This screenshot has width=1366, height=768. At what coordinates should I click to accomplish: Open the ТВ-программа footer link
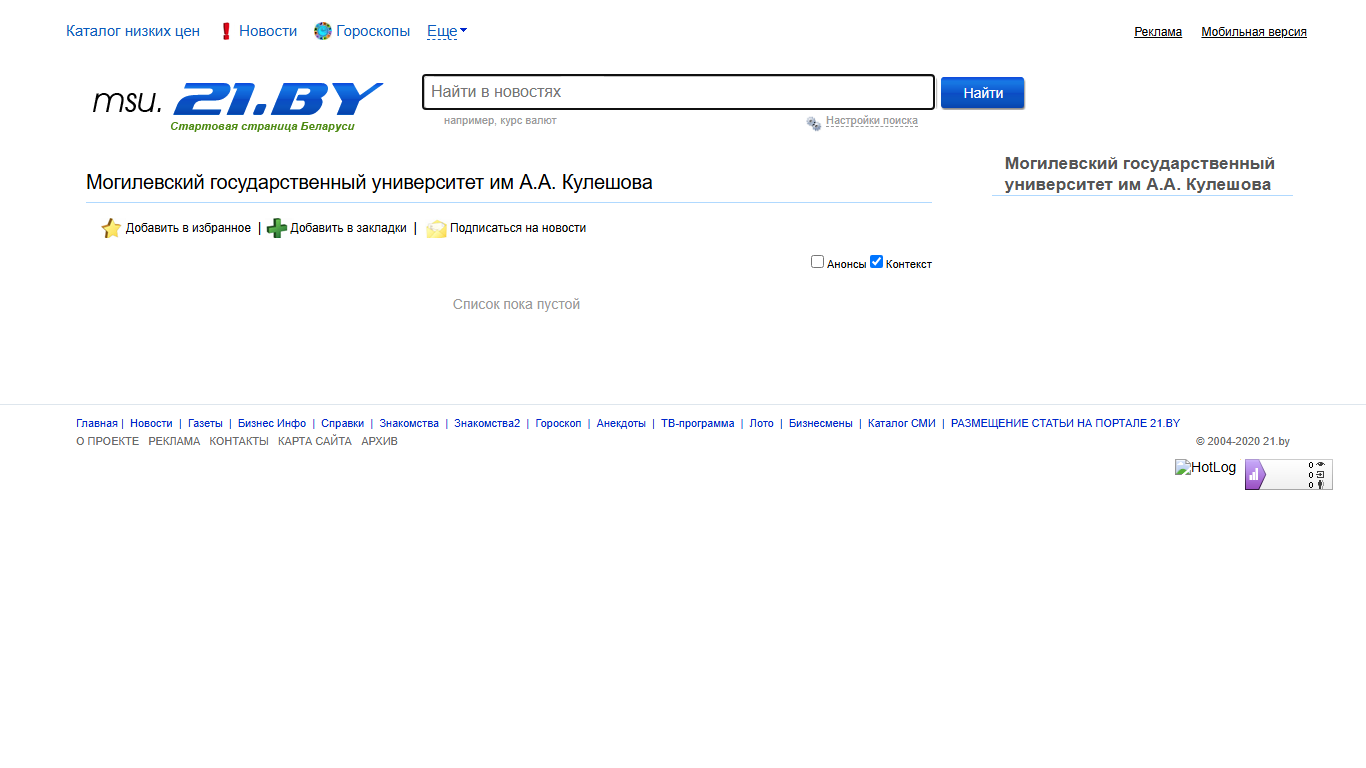pyautogui.click(x=697, y=424)
